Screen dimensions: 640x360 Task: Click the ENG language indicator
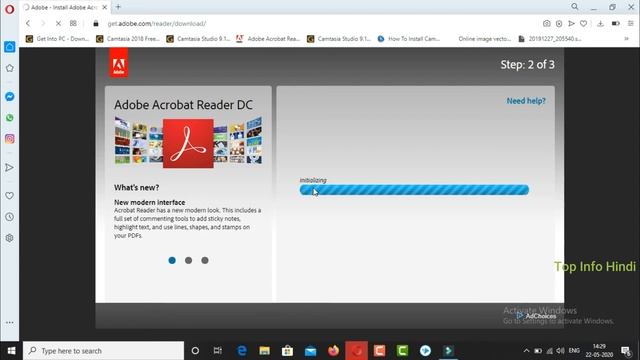(x=574, y=351)
